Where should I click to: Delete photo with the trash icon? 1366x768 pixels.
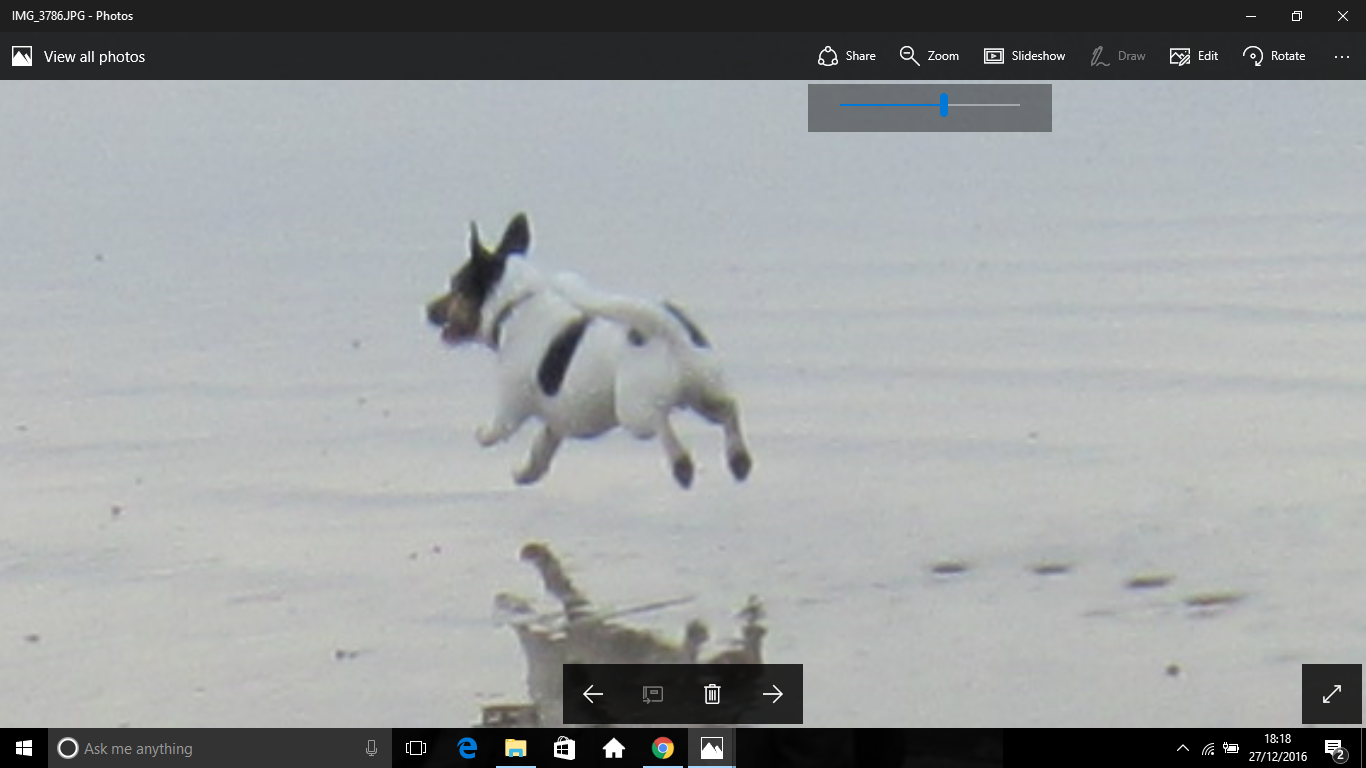point(712,694)
